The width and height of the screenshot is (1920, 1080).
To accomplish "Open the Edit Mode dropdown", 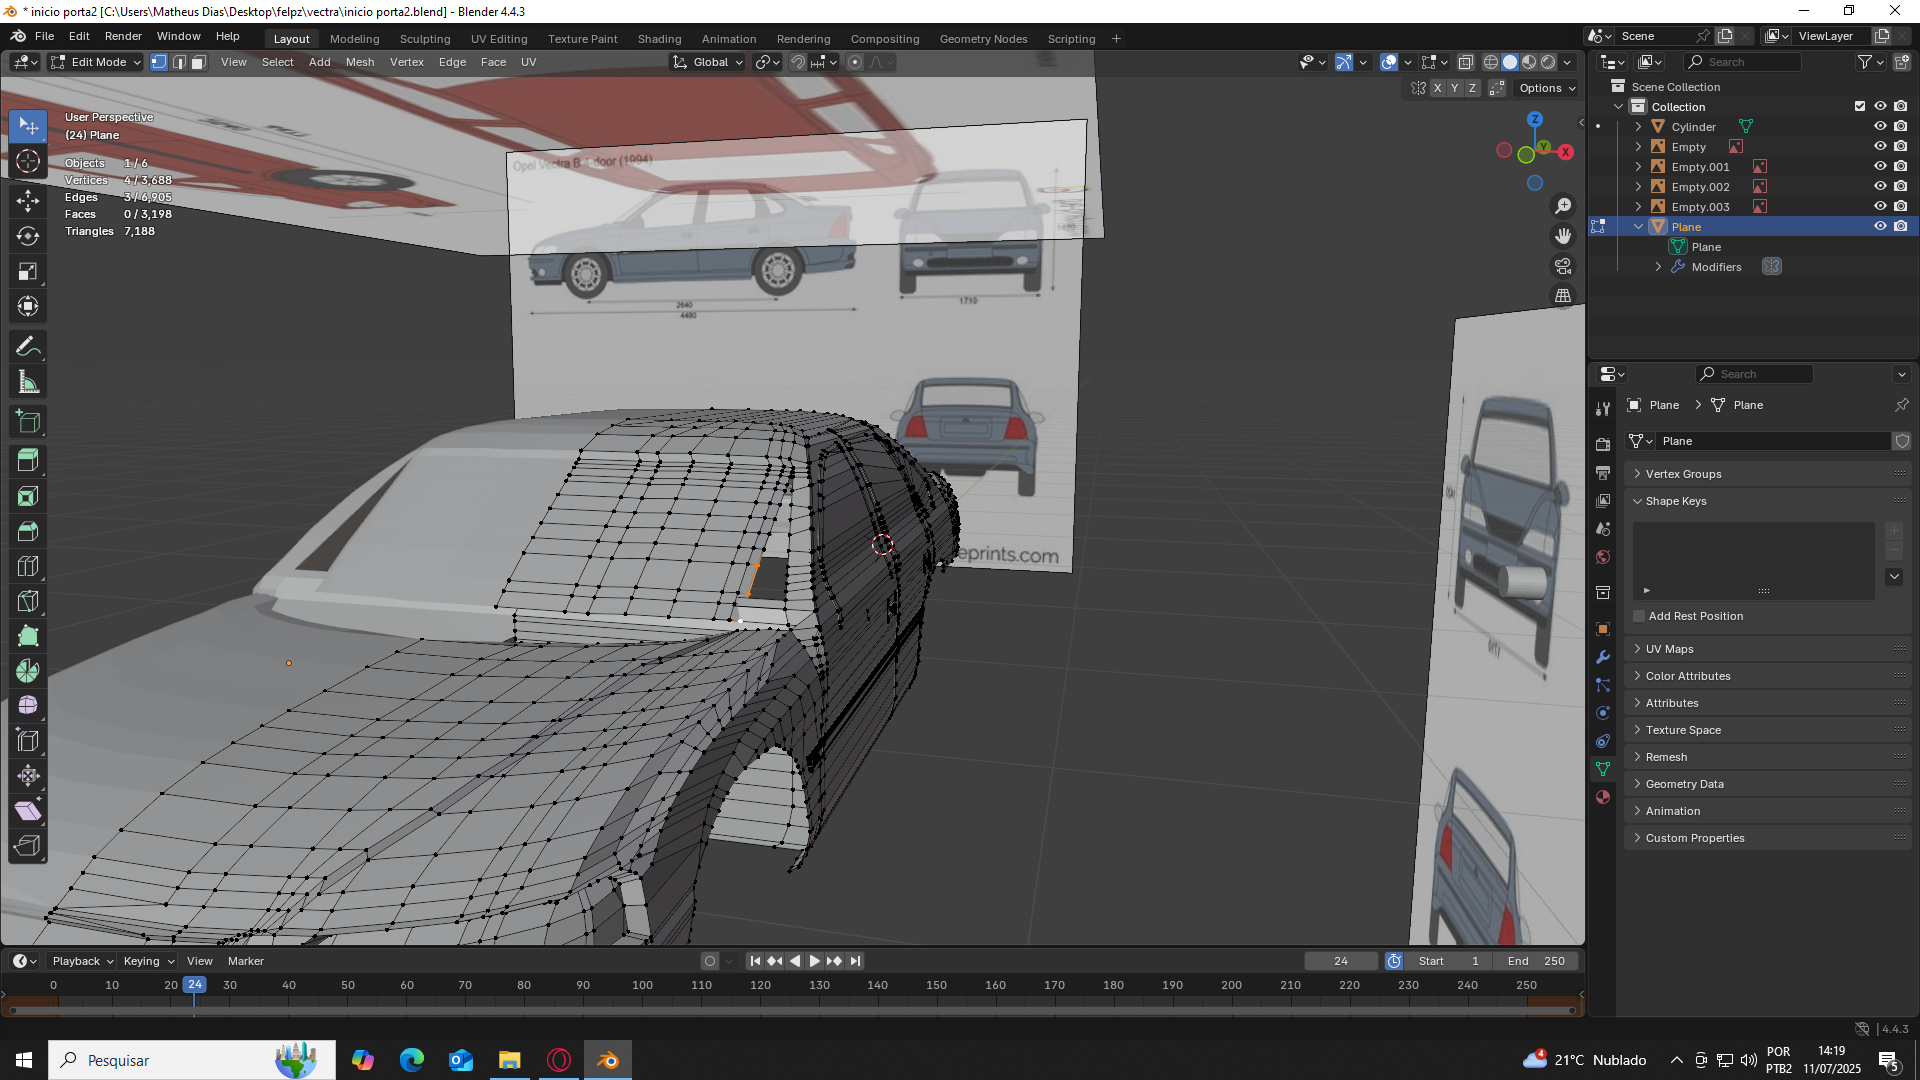I will tap(97, 62).
